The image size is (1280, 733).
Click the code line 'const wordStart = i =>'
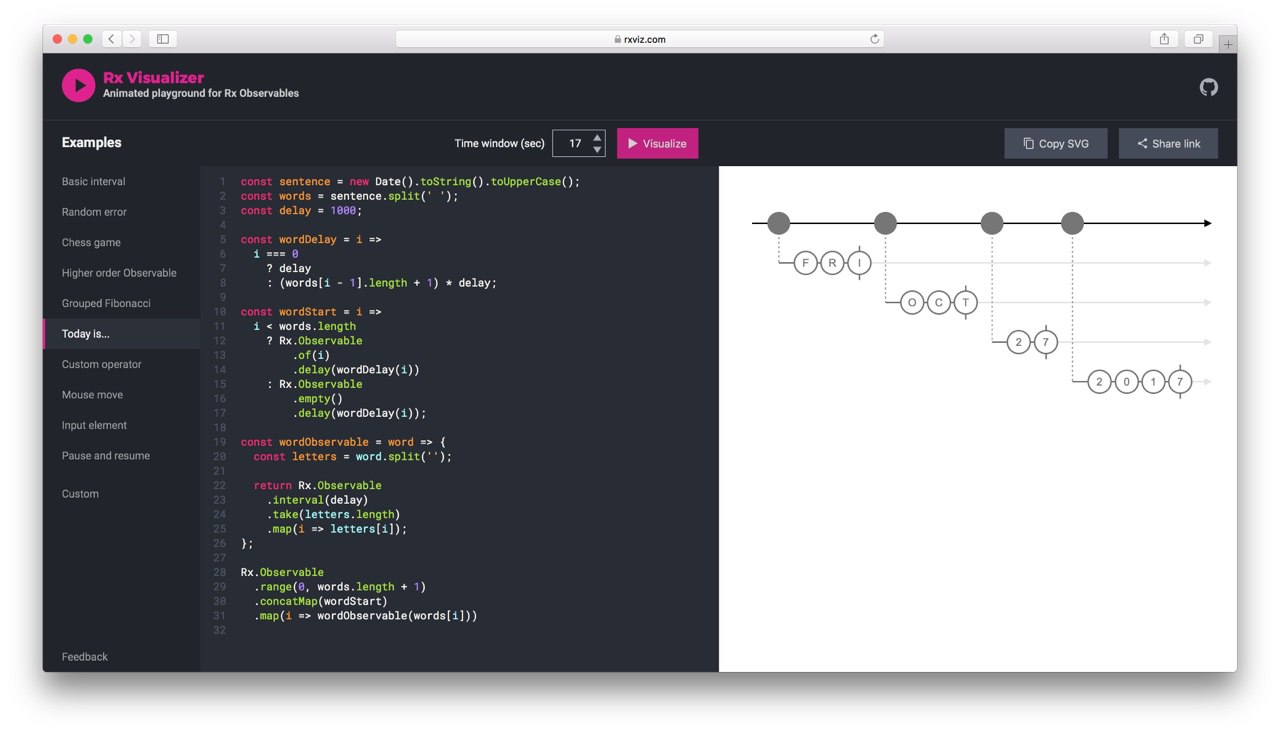pyautogui.click(x=311, y=312)
